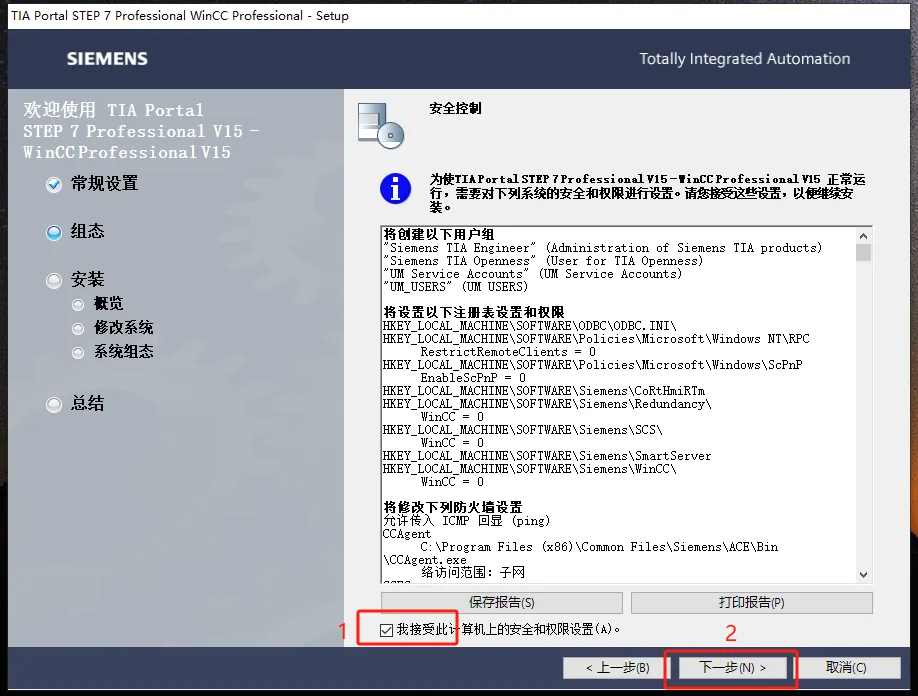
Task: Click the "Siemens TIA Engineer" line
Action: tap(602, 248)
